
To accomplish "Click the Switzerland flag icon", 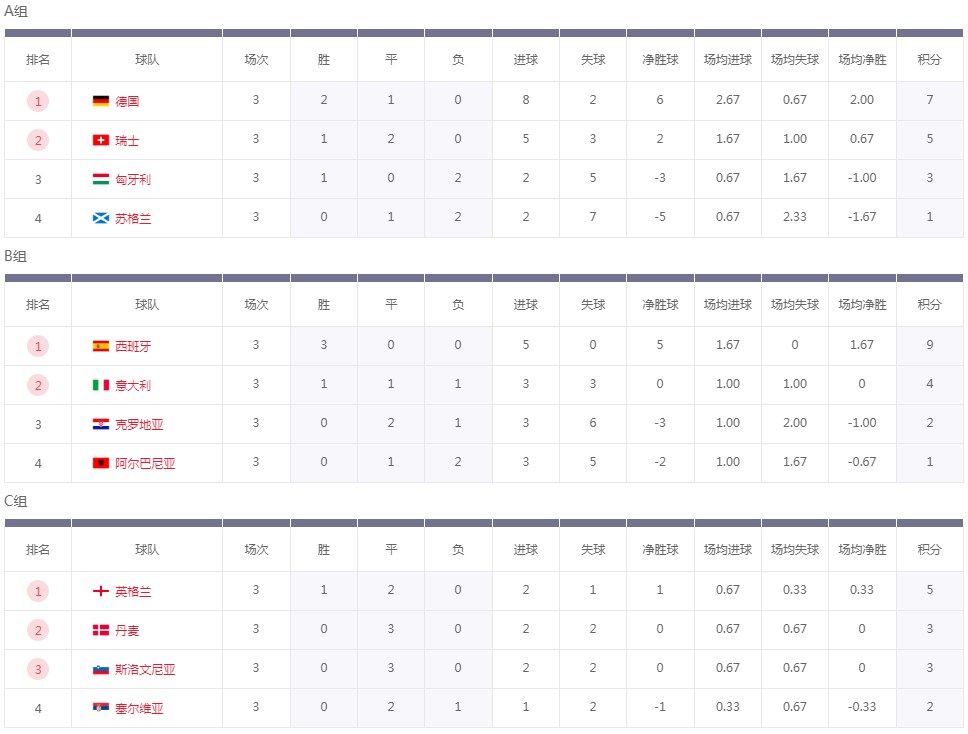I will 101,140.
